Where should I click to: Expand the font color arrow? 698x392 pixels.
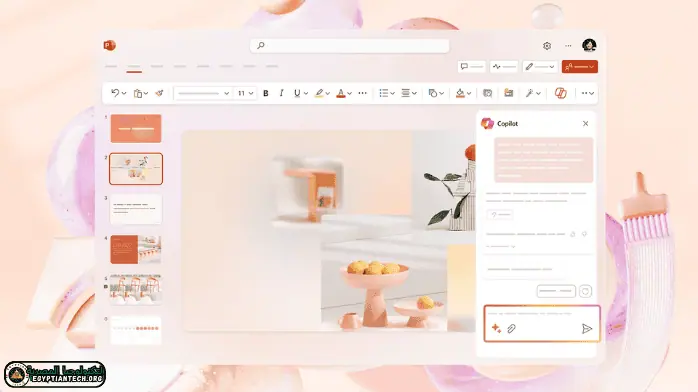coord(349,93)
